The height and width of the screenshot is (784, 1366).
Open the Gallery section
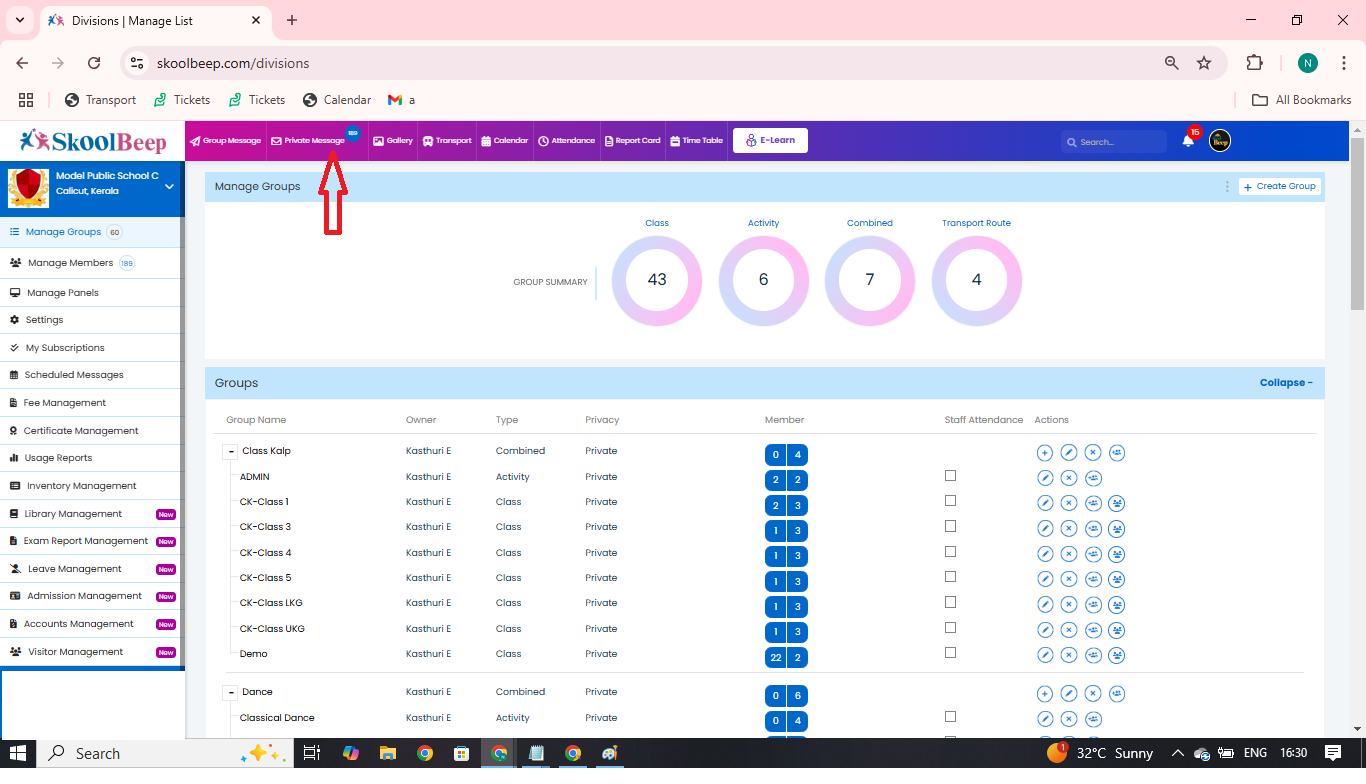[393, 141]
